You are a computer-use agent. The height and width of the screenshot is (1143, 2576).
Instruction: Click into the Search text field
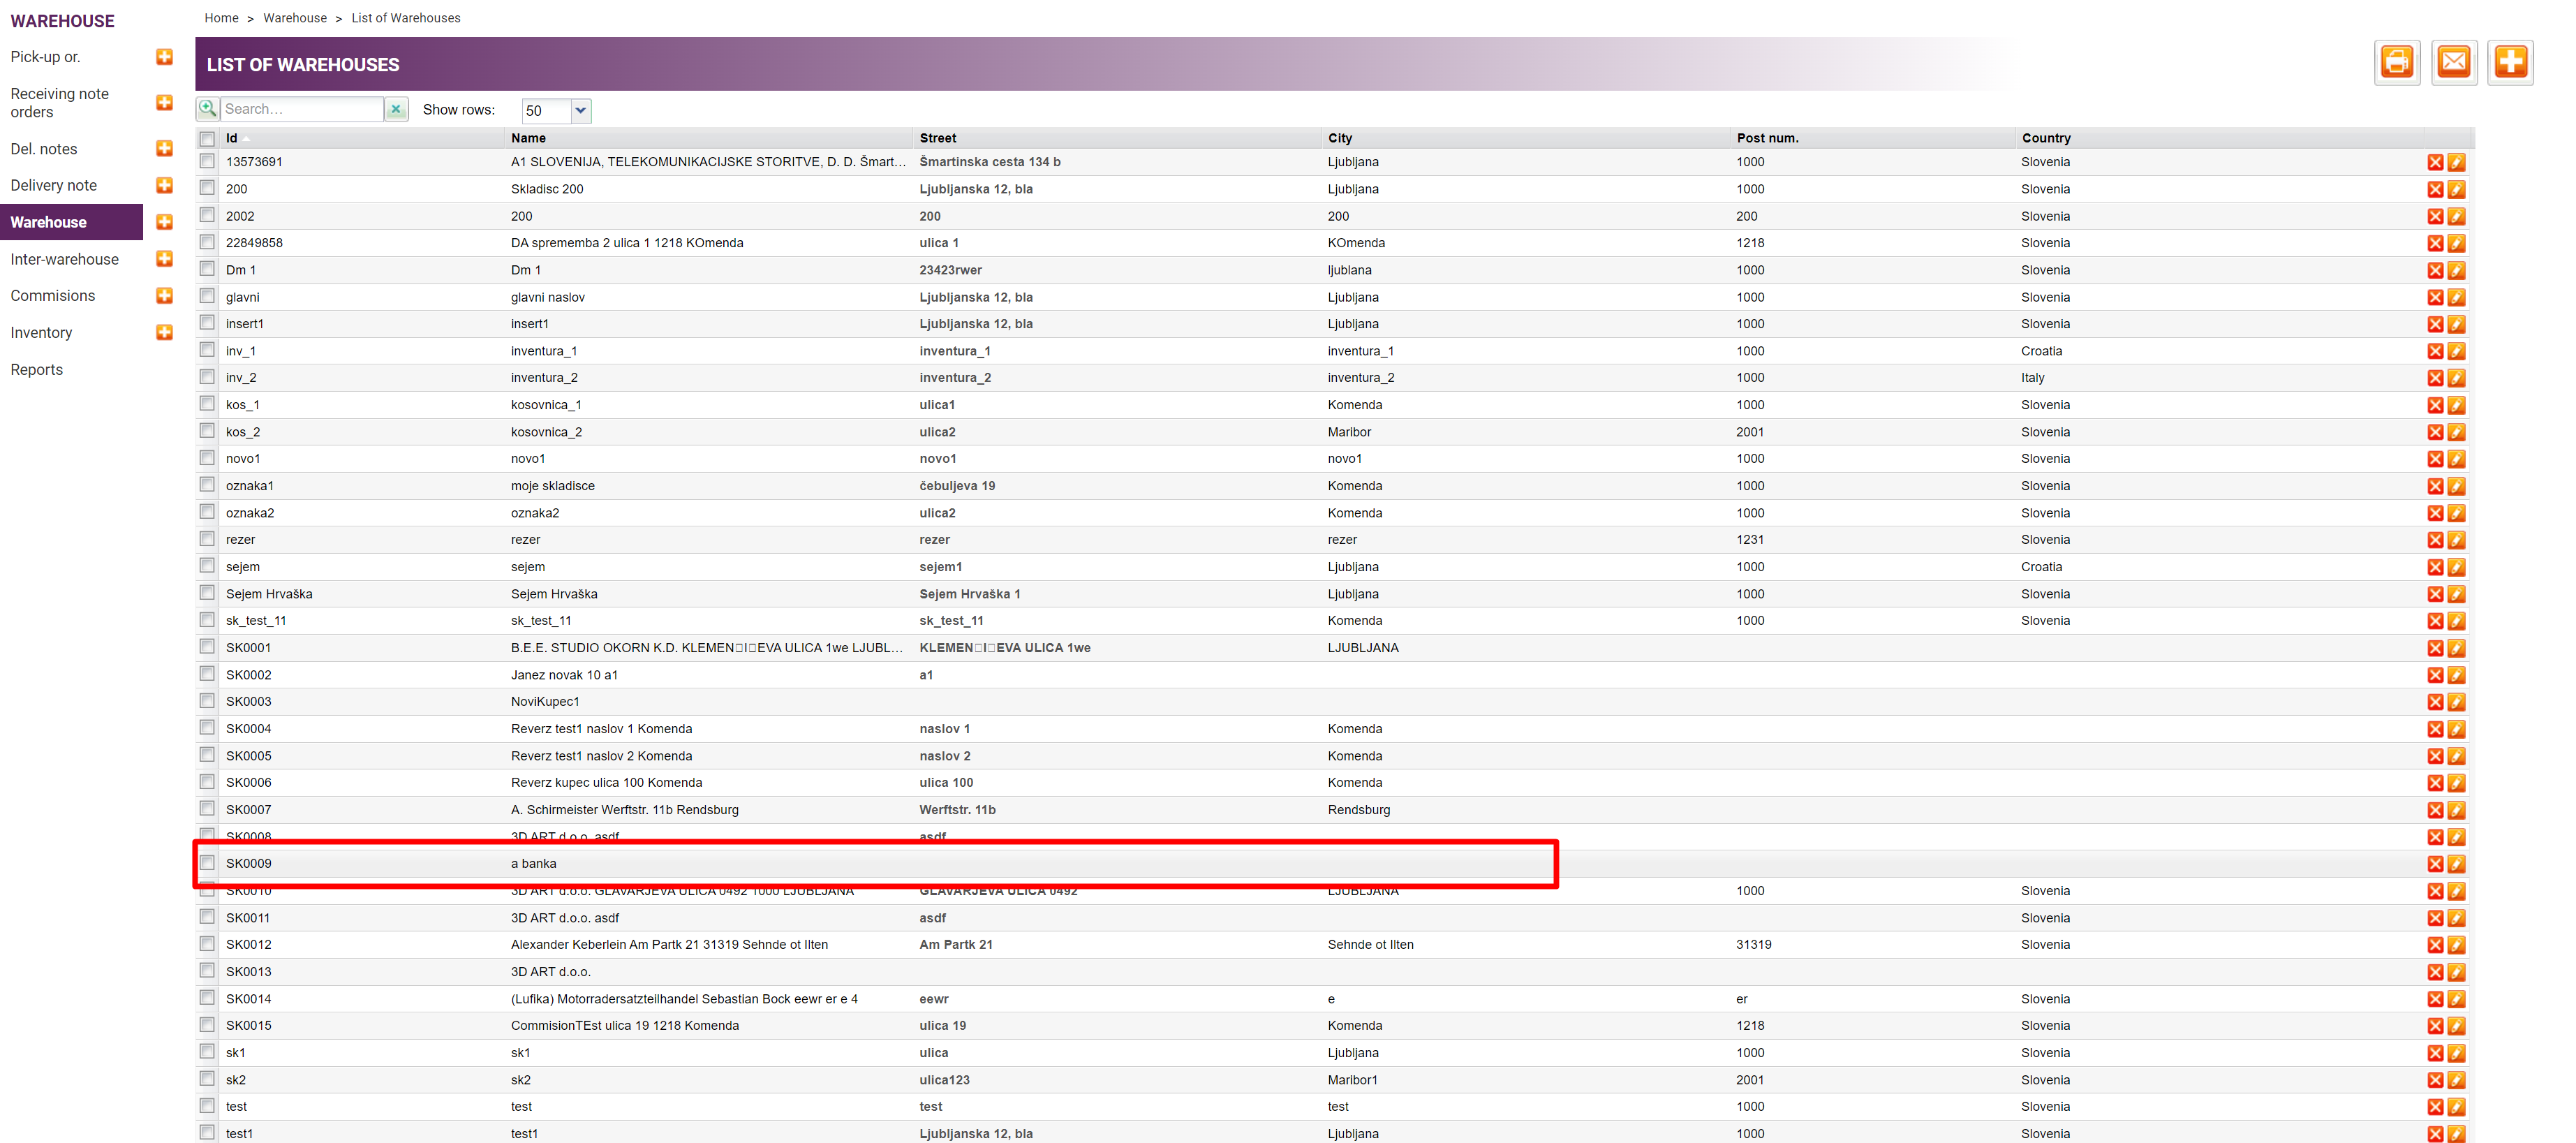(x=300, y=109)
